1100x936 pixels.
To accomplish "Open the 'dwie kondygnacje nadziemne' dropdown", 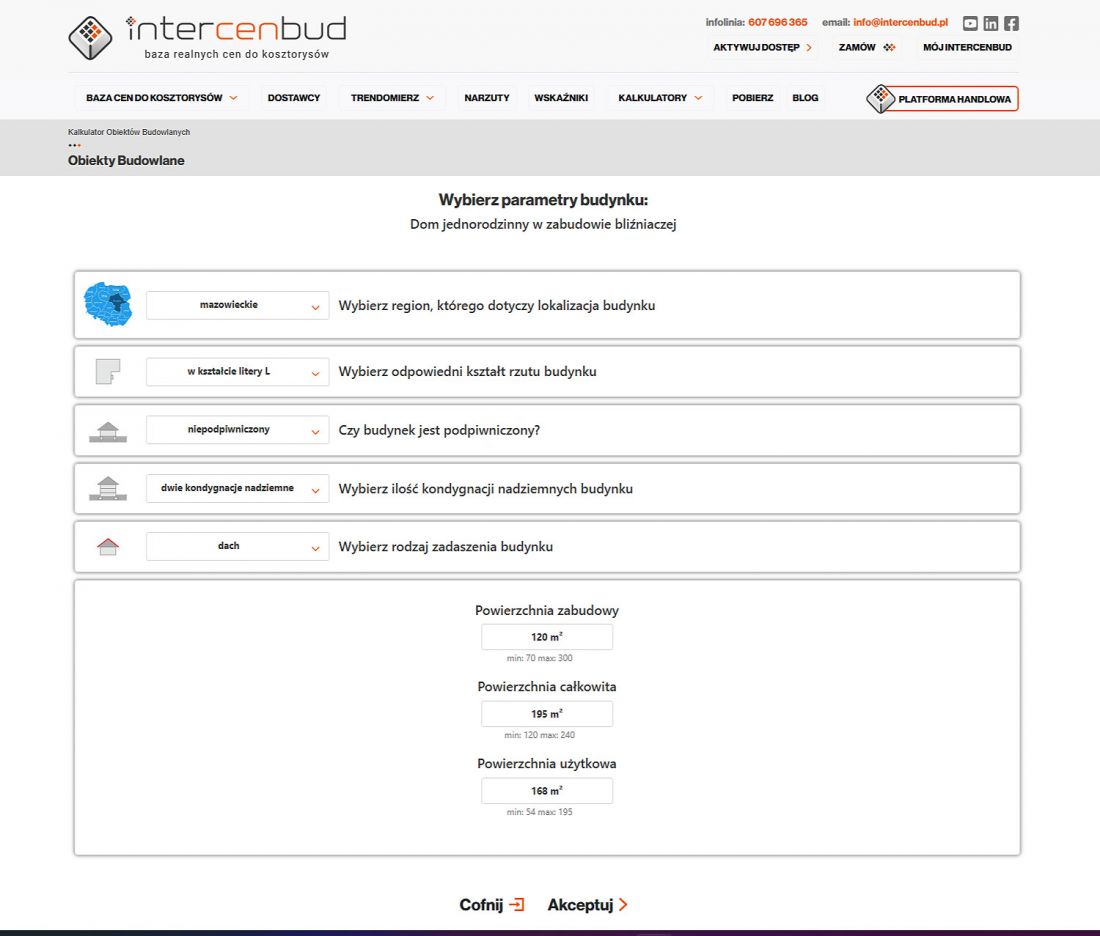I will pos(237,488).
